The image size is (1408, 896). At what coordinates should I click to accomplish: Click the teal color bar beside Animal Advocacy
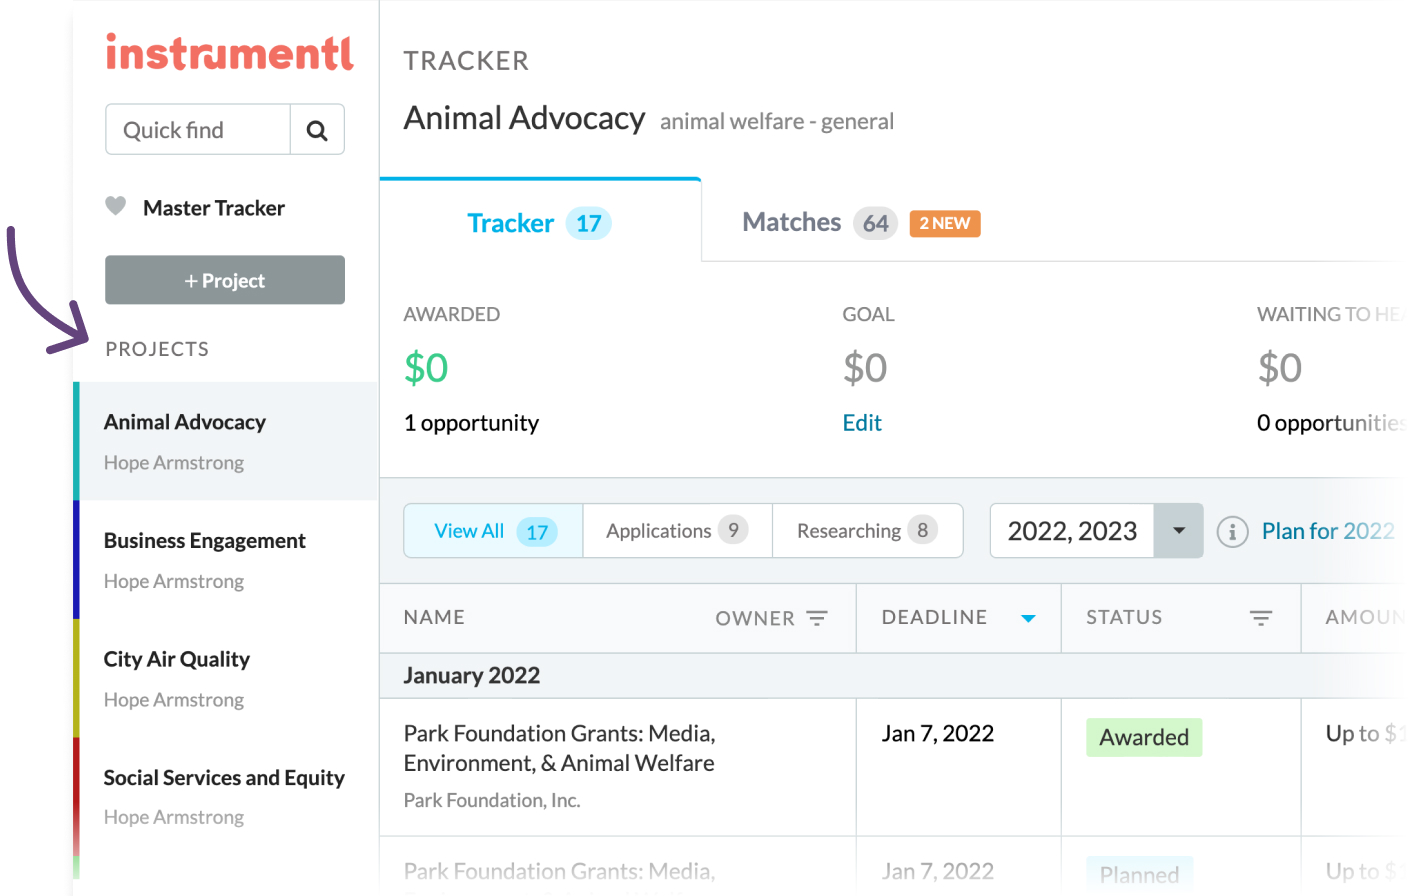76,440
